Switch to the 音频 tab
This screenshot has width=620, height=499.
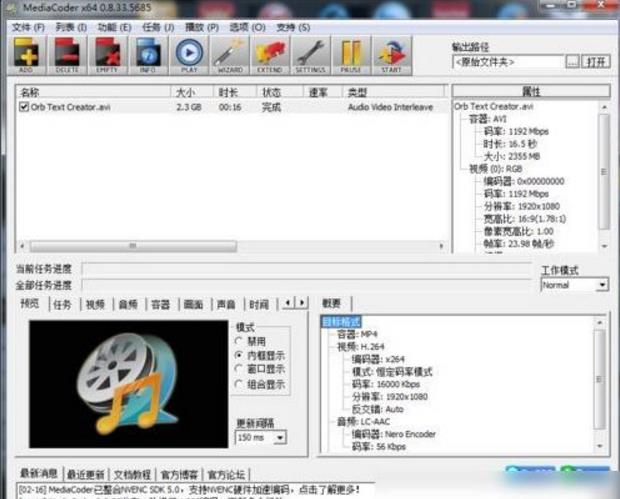(x=128, y=304)
